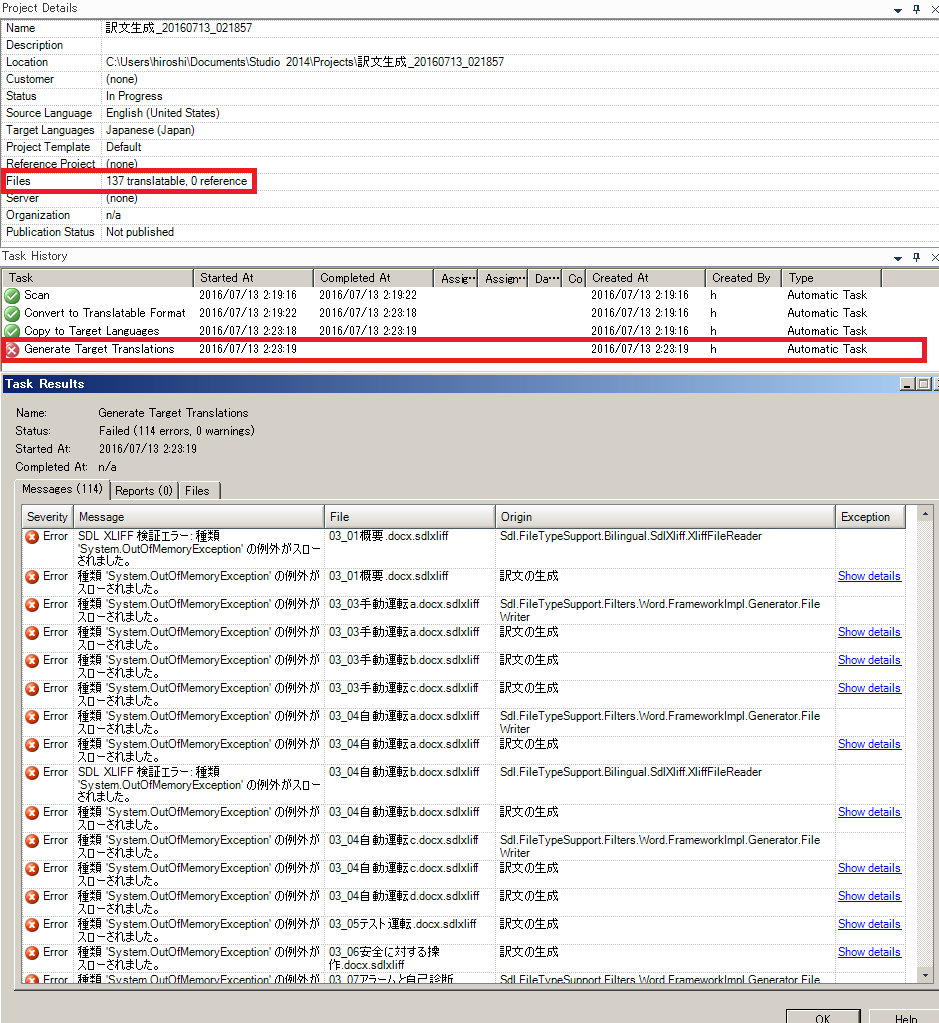
Task: Open Show details for 03_01概要 error
Action: click(868, 576)
